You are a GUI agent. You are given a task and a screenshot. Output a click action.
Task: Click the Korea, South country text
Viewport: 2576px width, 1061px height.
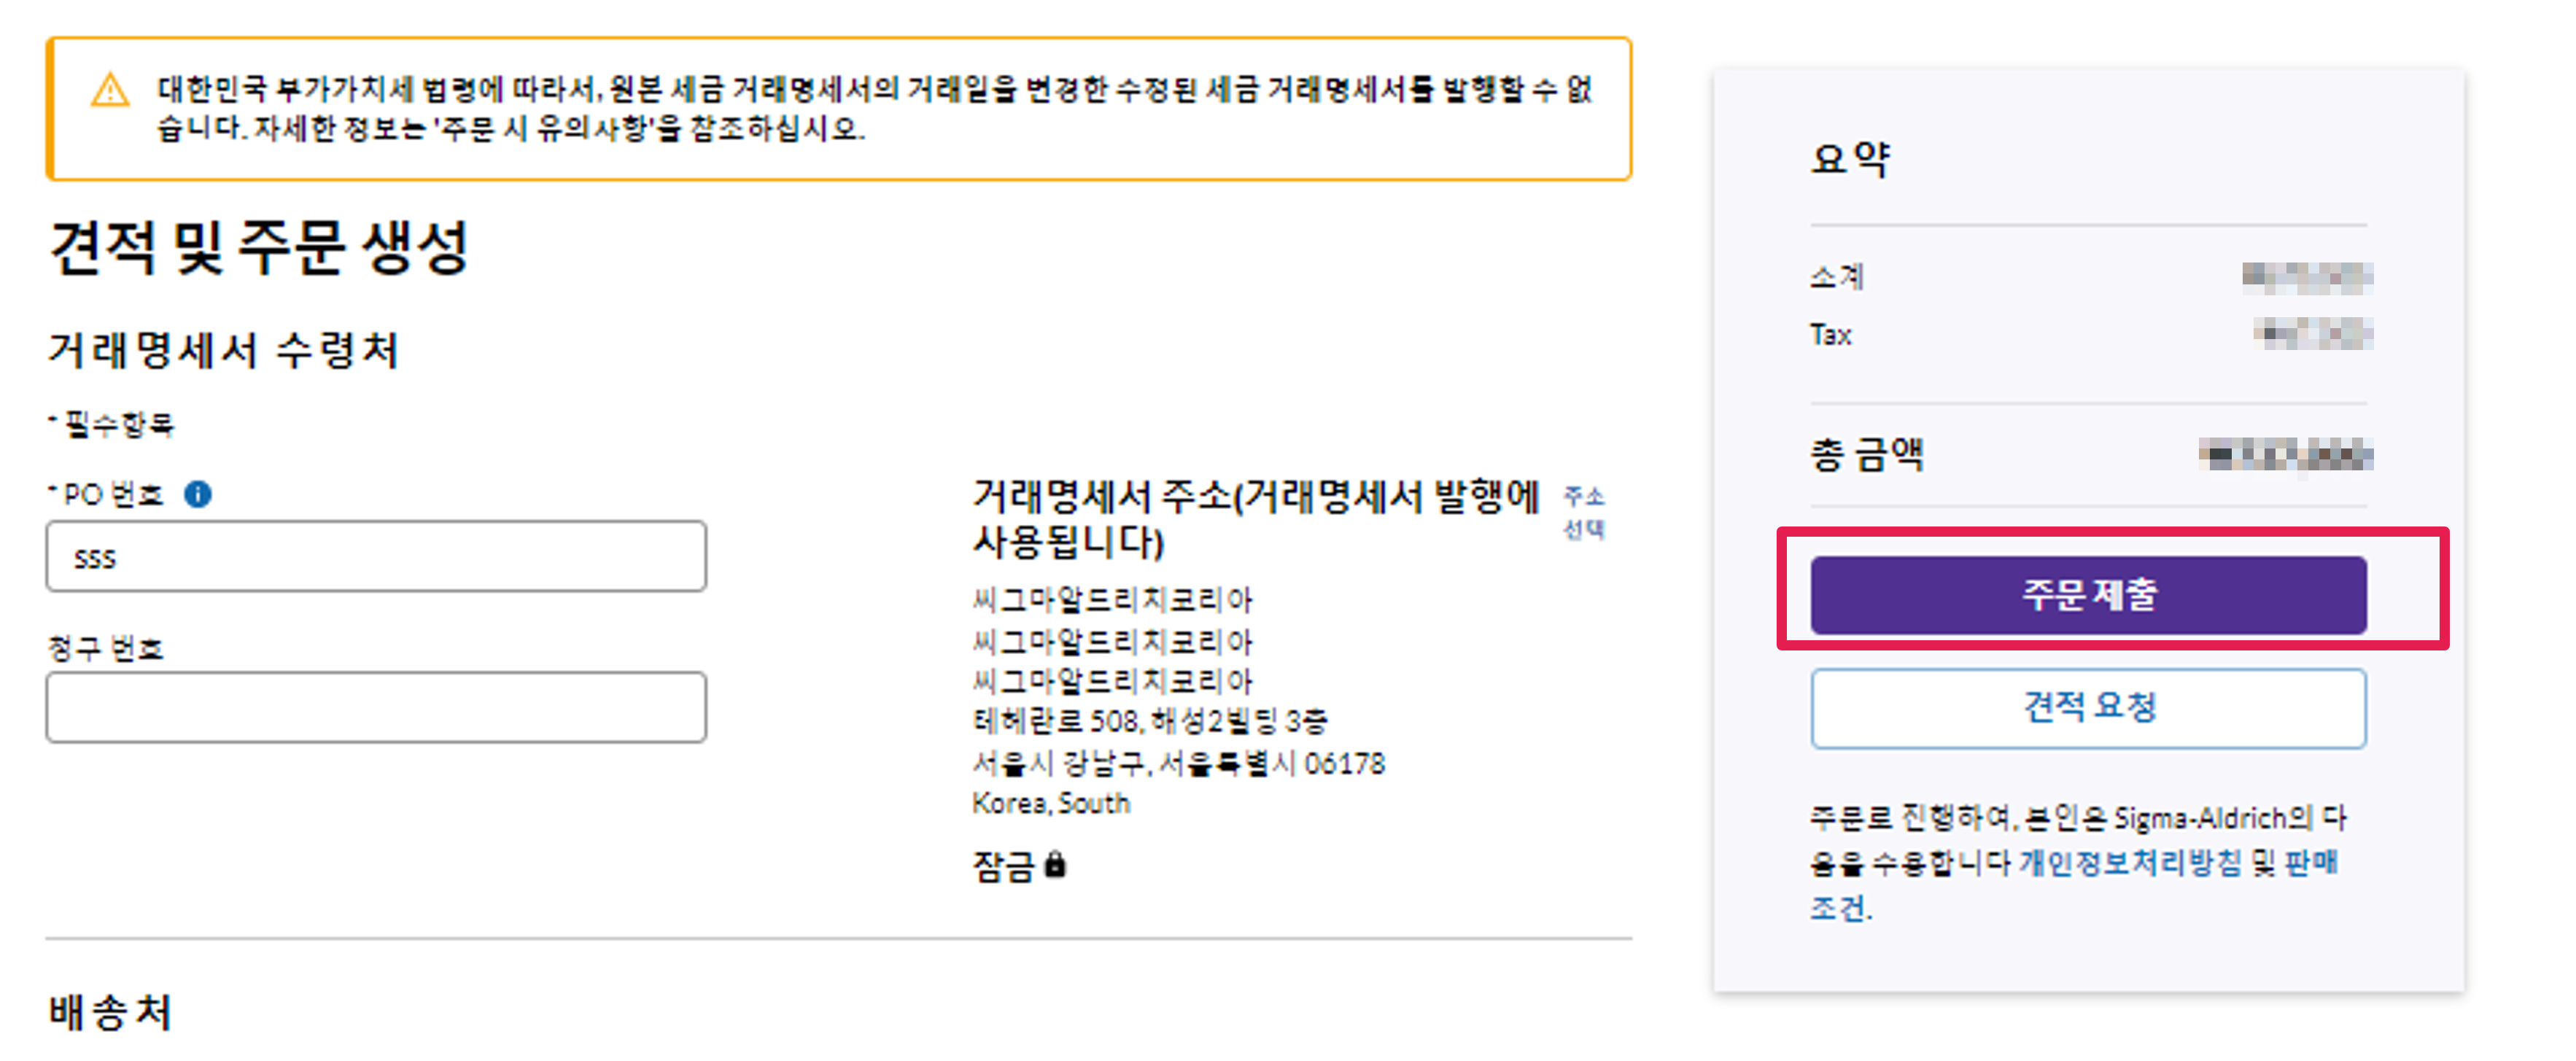(x=1050, y=803)
